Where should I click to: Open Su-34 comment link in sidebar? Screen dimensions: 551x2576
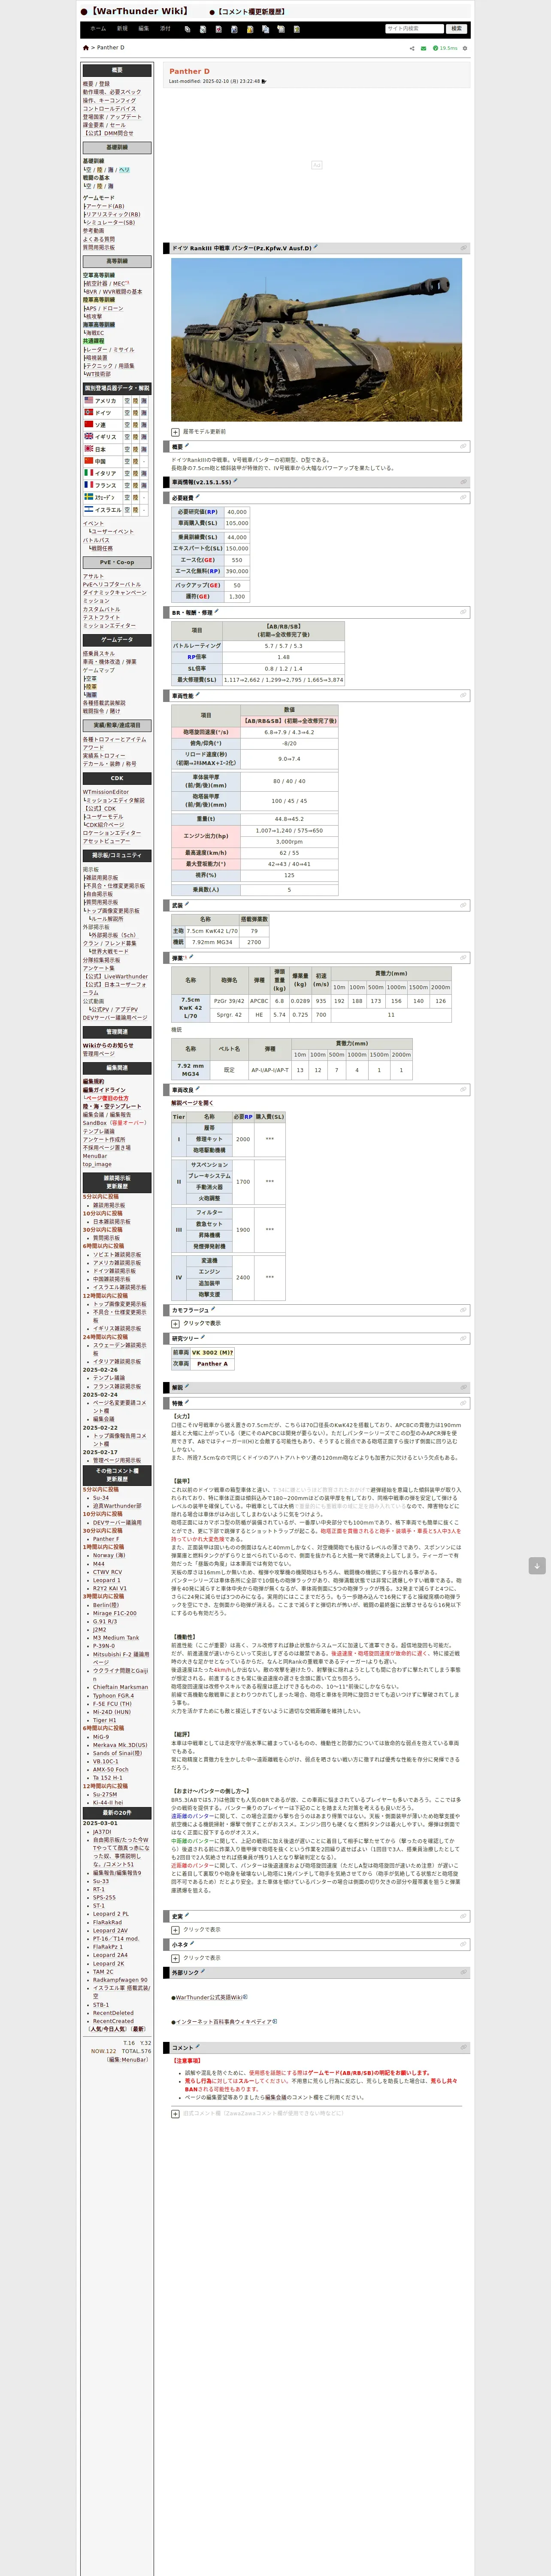101,1498
